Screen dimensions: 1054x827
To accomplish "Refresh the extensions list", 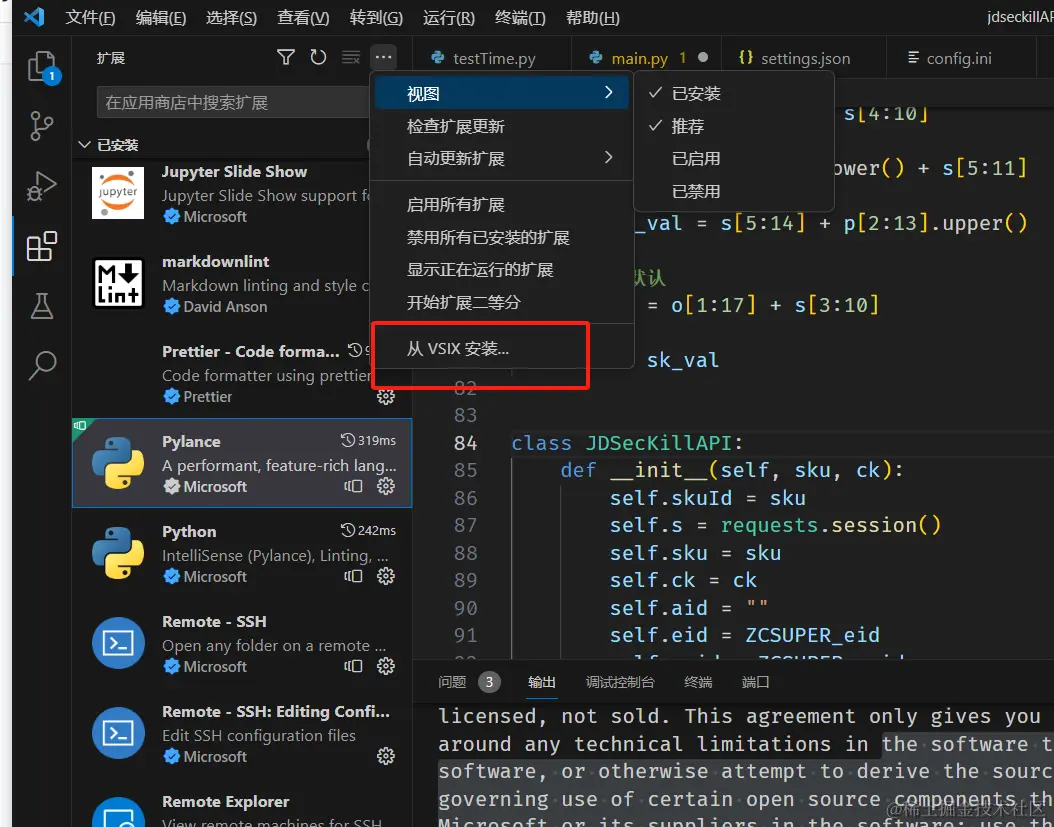I will point(318,57).
